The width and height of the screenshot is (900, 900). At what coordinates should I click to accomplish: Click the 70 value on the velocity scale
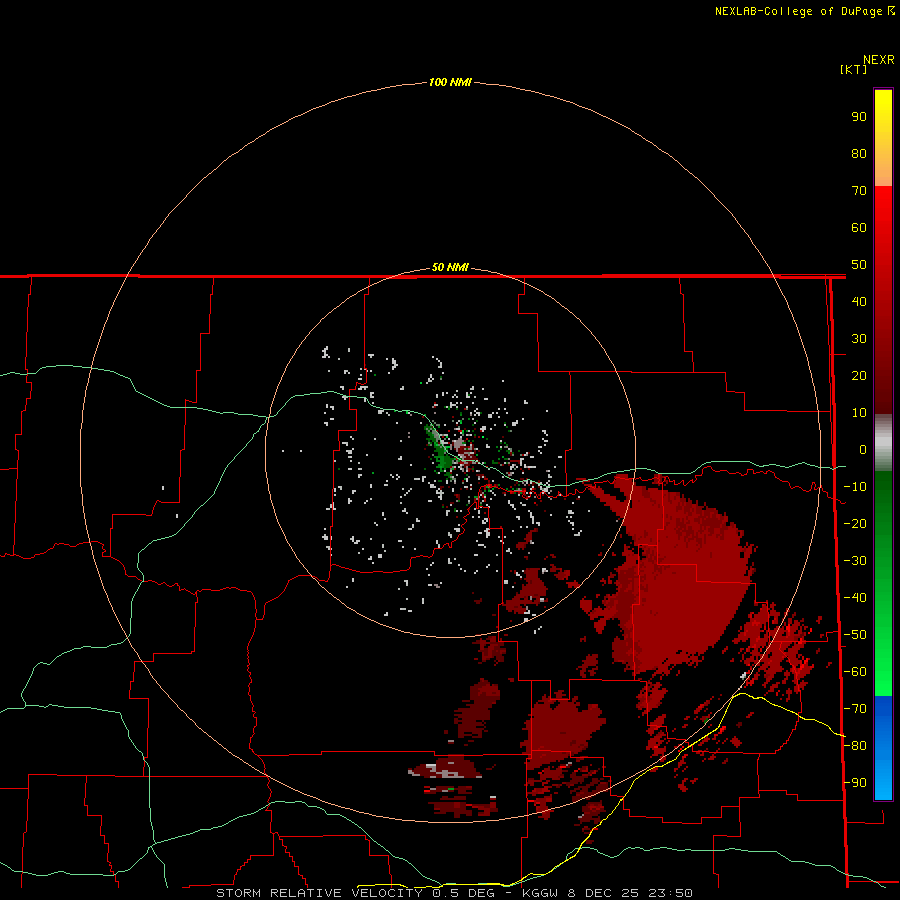859,191
